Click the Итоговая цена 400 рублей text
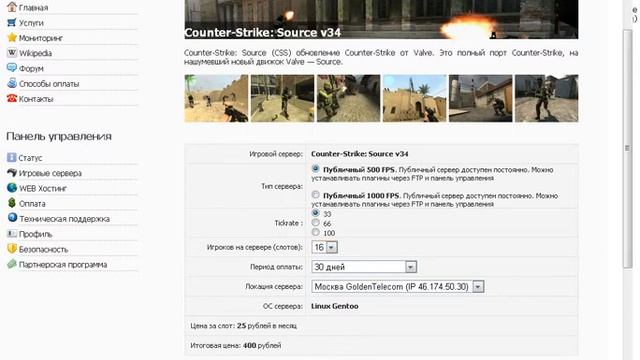The width and height of the screenshot is (640, 360). (236, 345)
